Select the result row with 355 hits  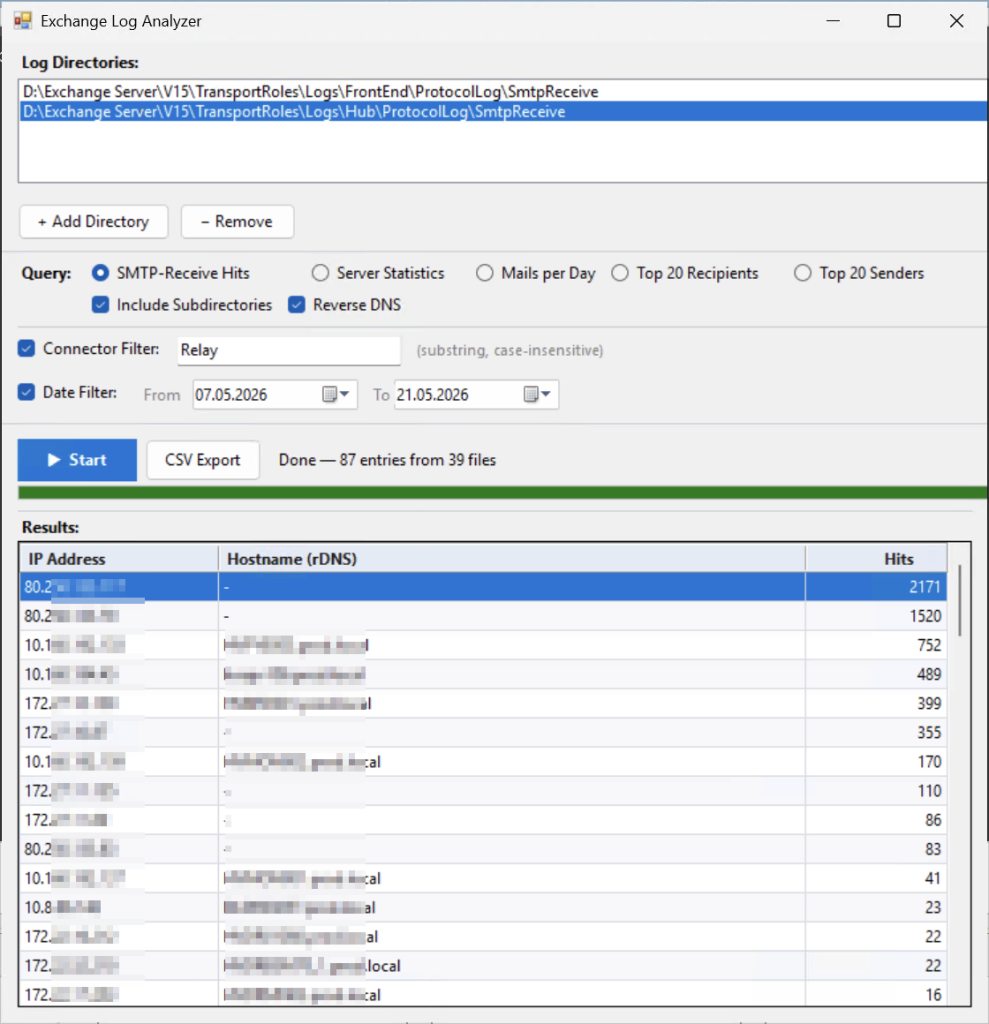483,732
